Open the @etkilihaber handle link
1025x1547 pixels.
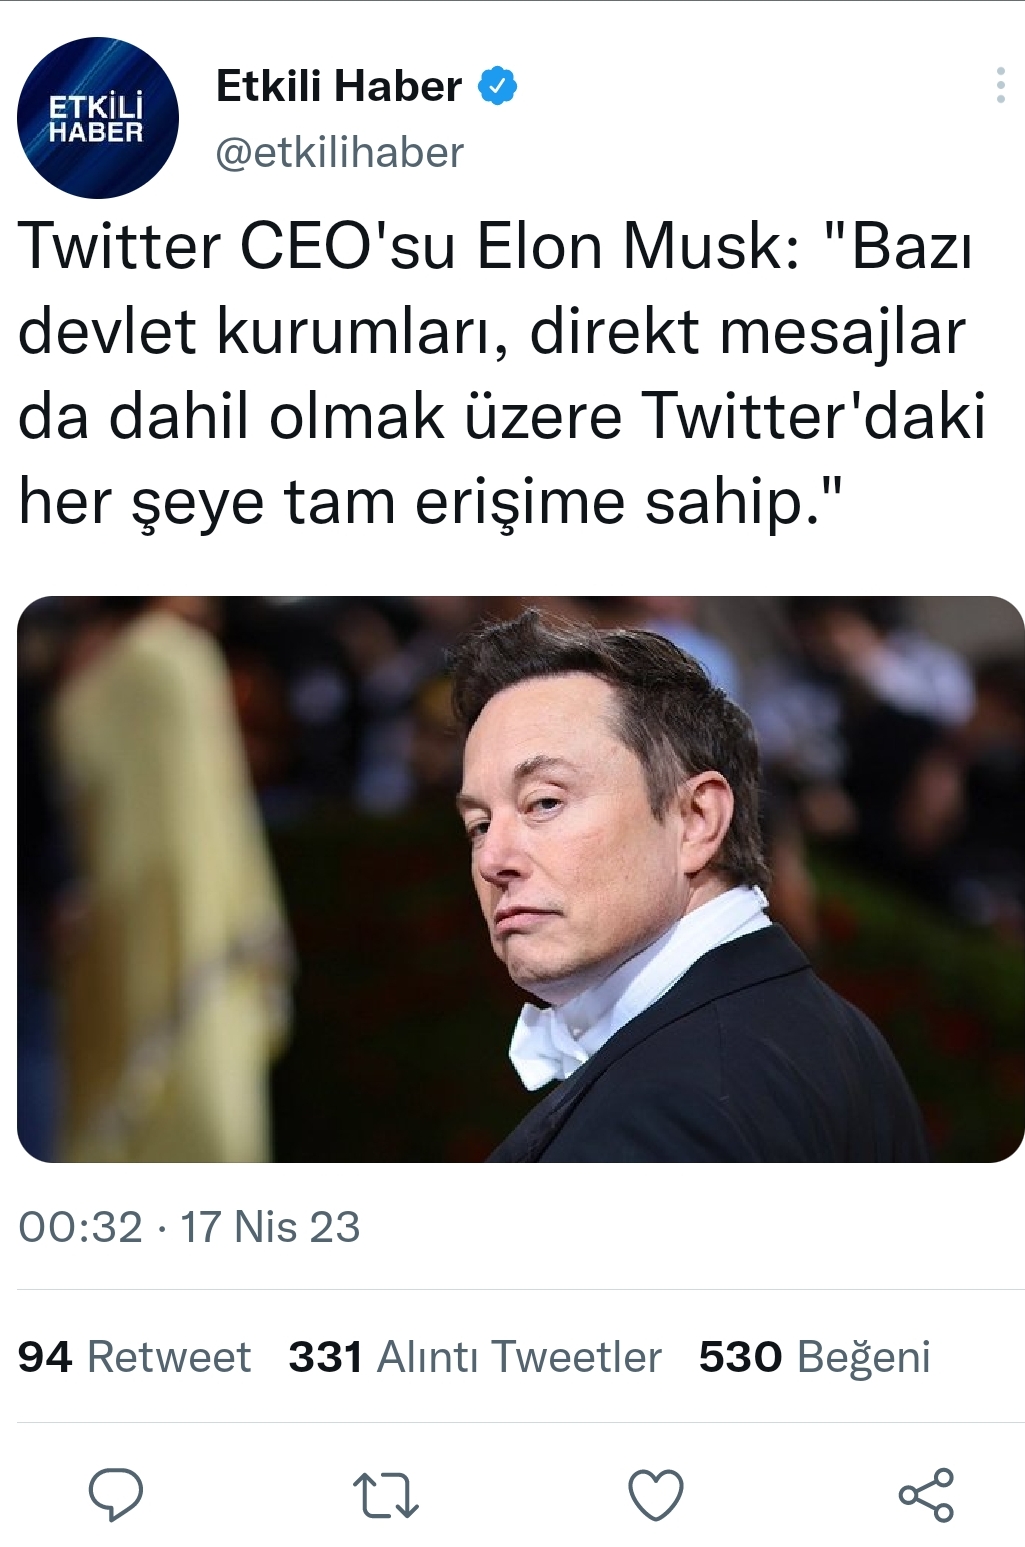click(340, 153)
